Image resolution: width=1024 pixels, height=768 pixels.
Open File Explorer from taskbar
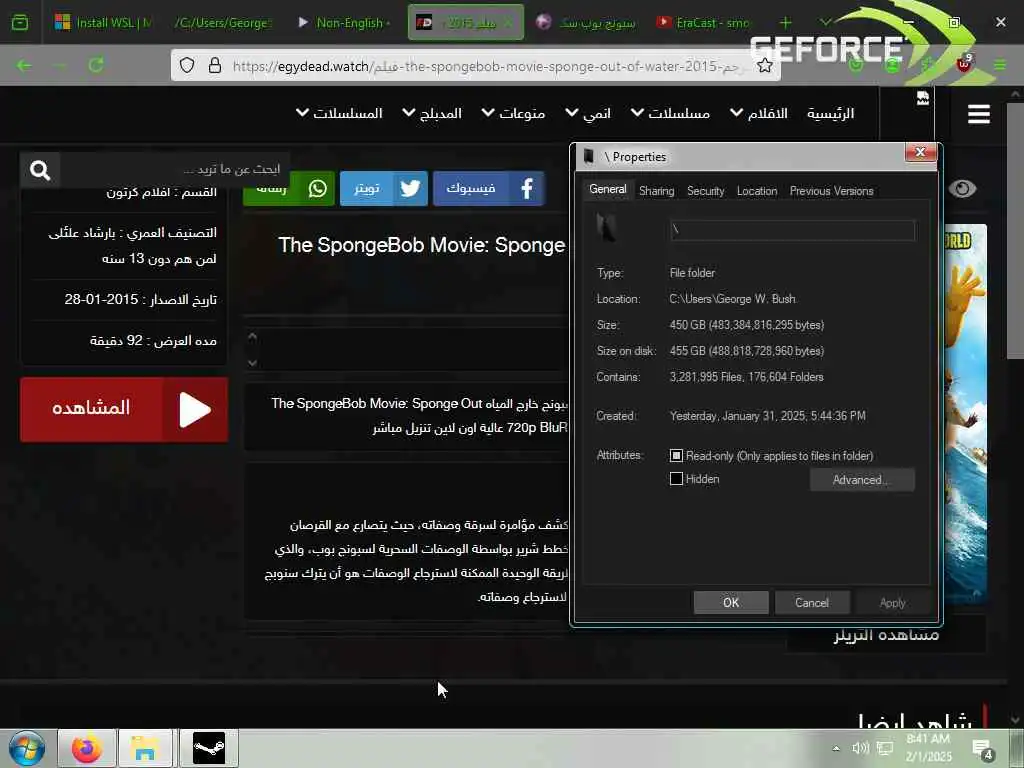pos(144,748)
